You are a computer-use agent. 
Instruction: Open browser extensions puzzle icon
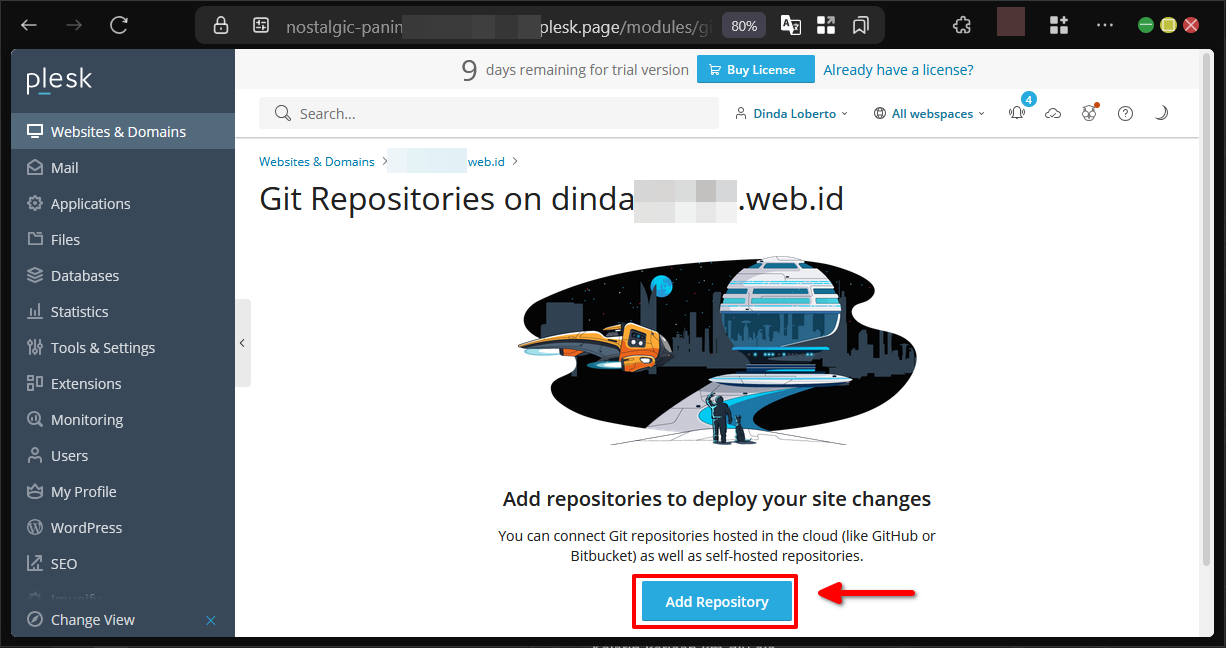tap(962, 26)
